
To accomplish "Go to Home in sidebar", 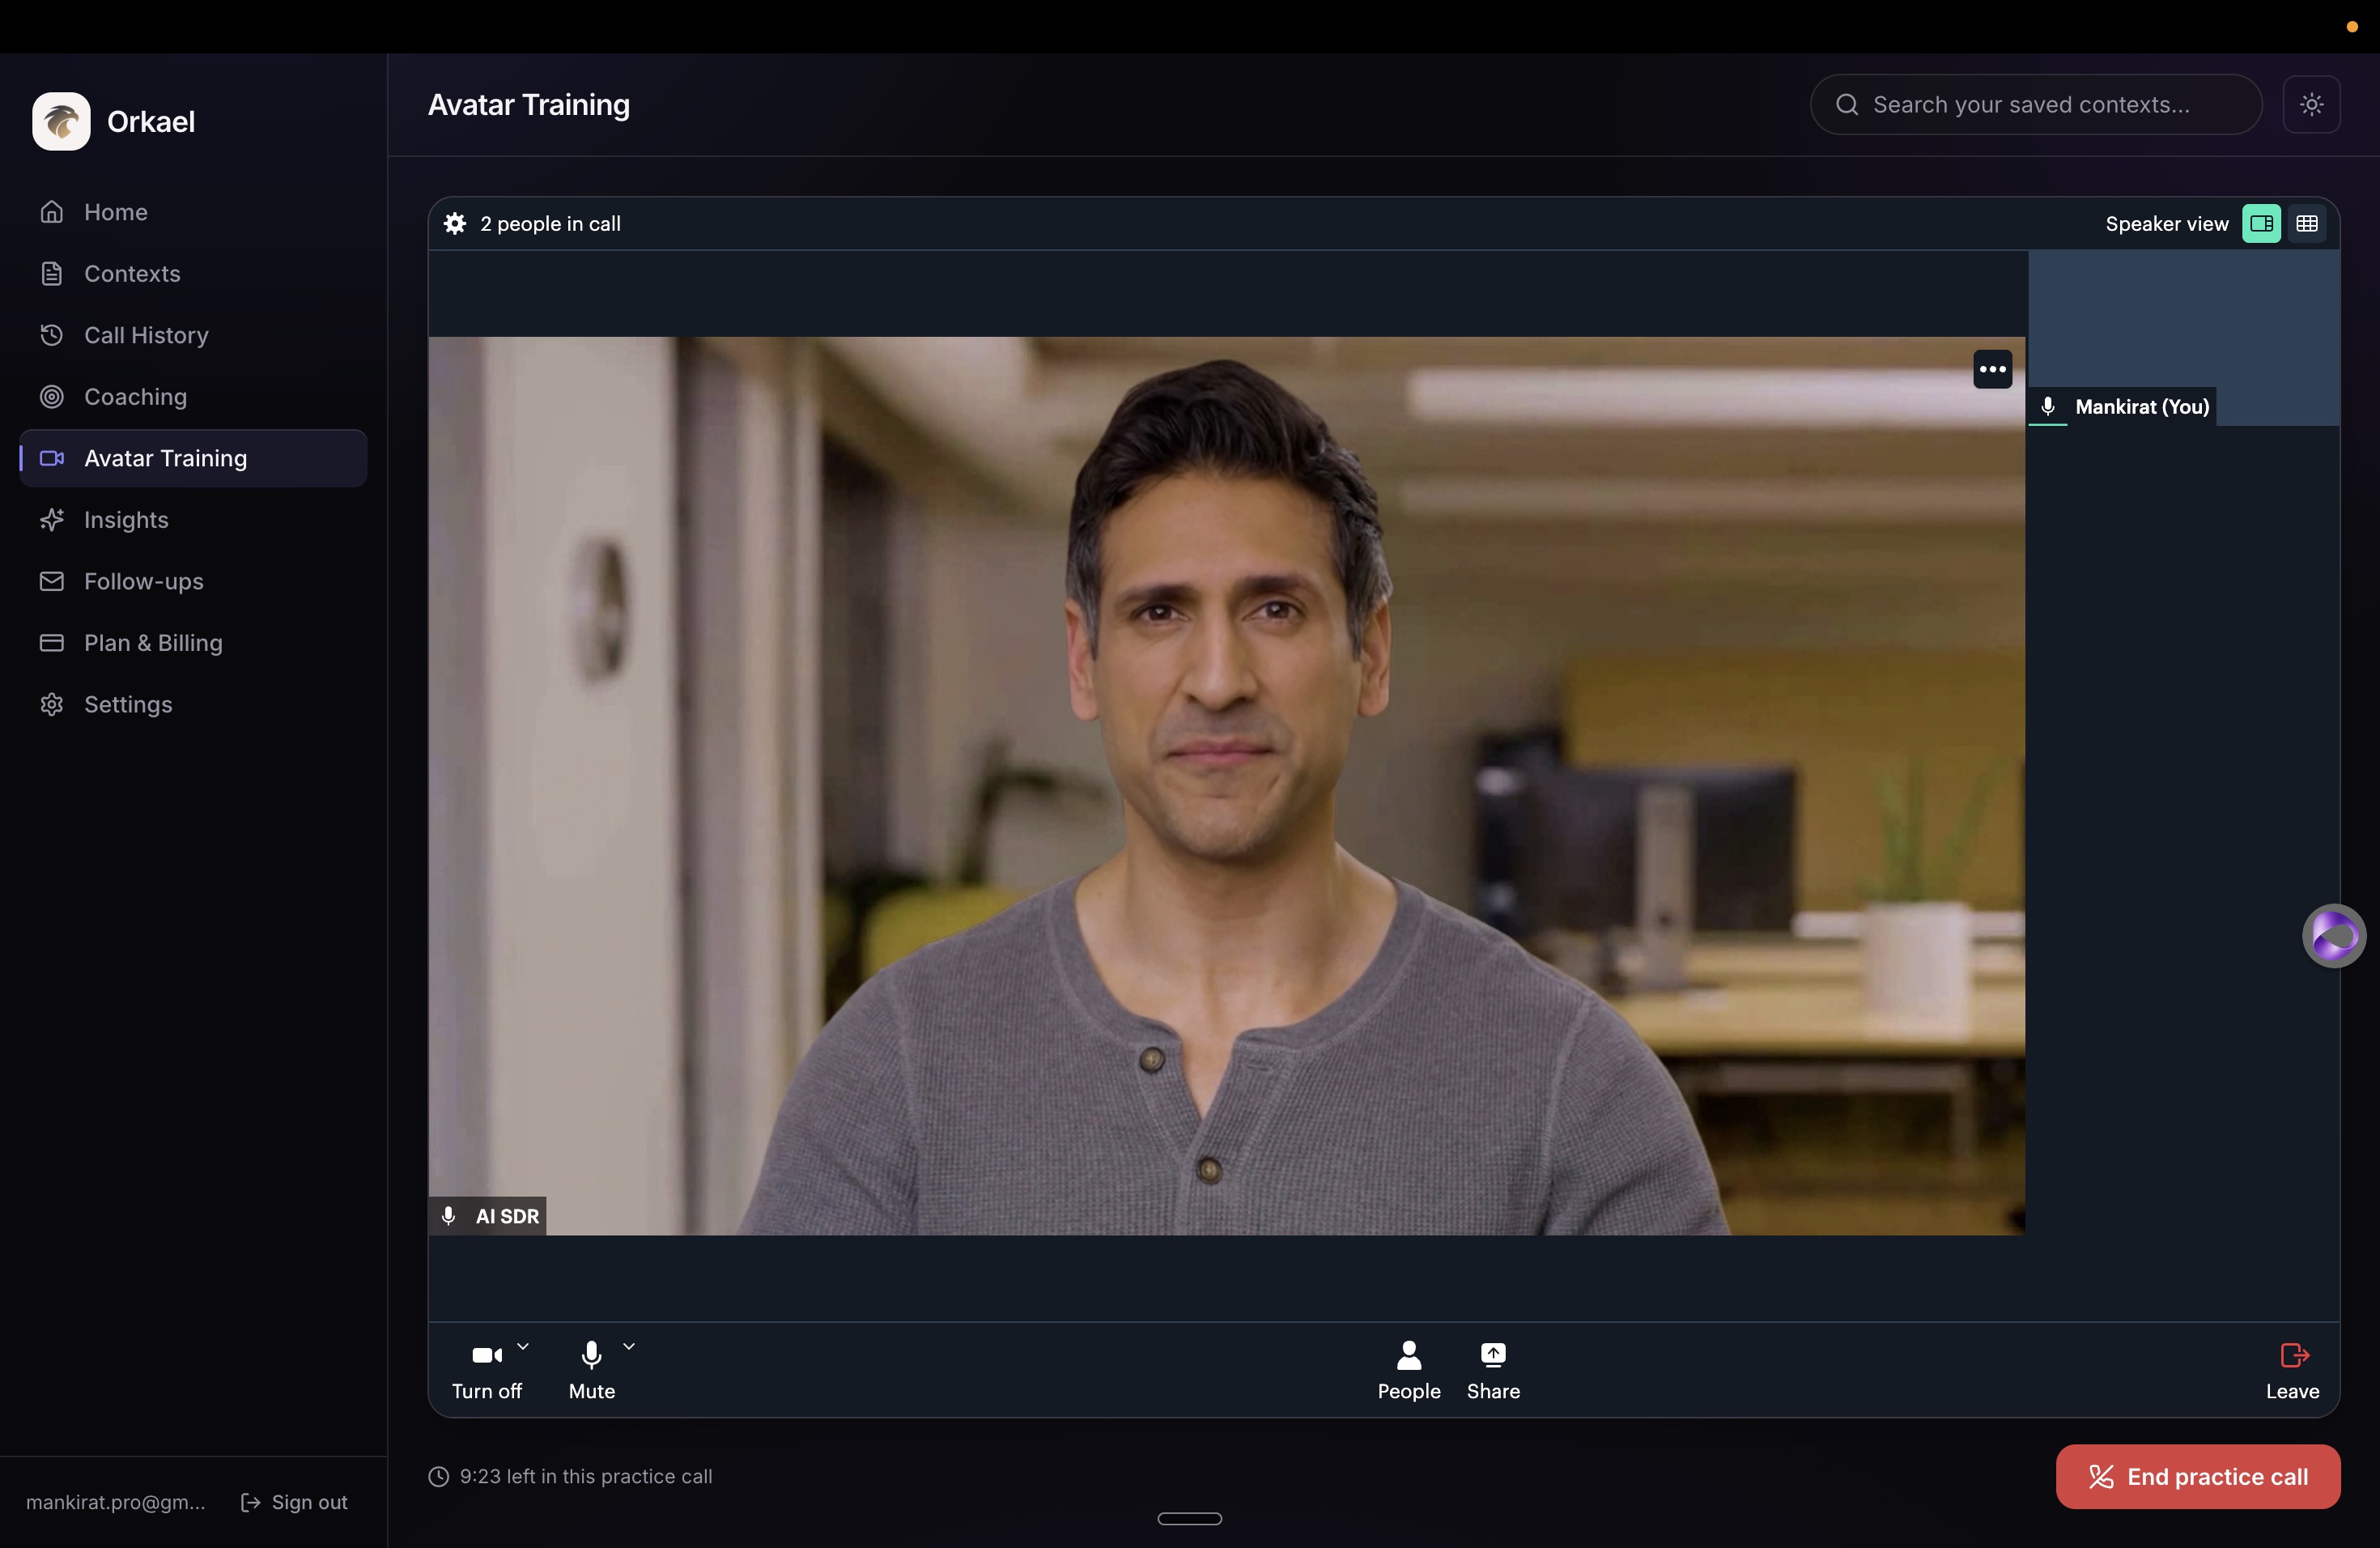I will click(193, 212).
